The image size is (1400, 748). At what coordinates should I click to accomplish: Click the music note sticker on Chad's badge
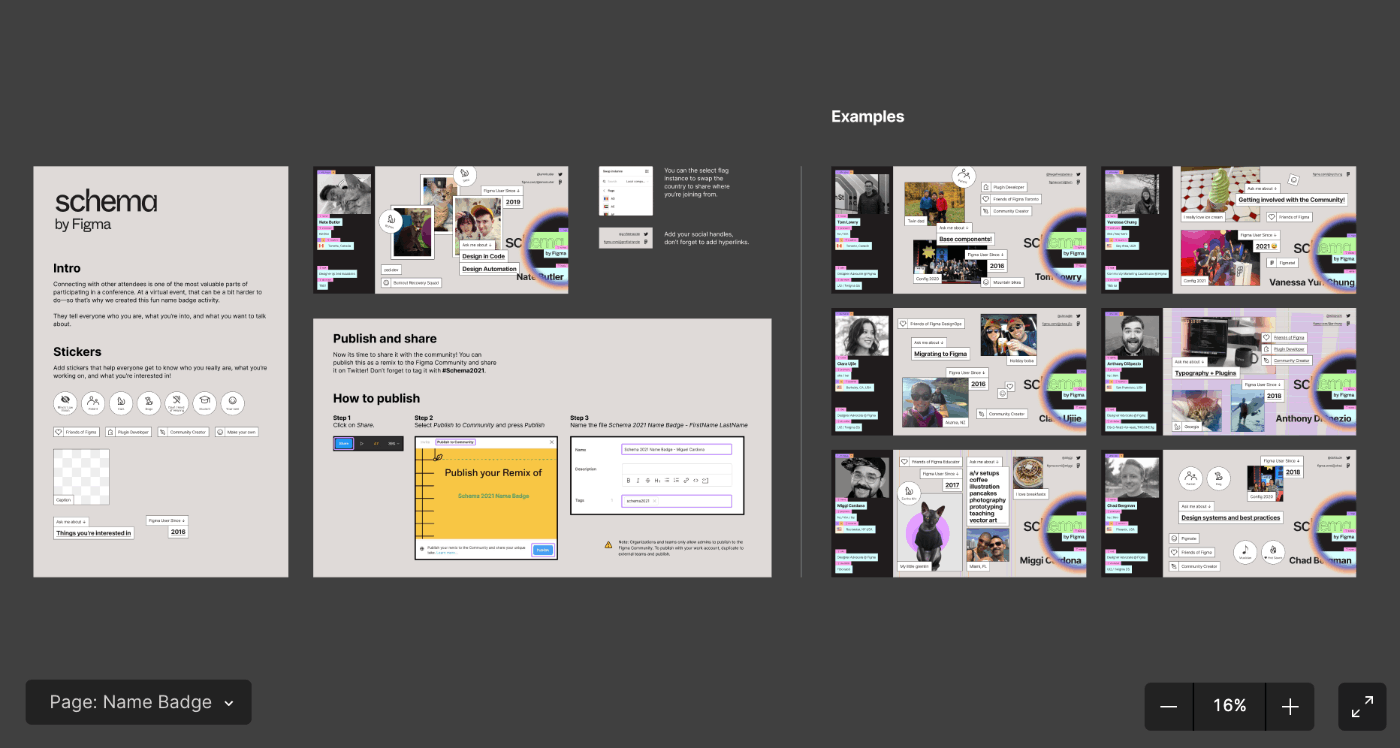1244,550
